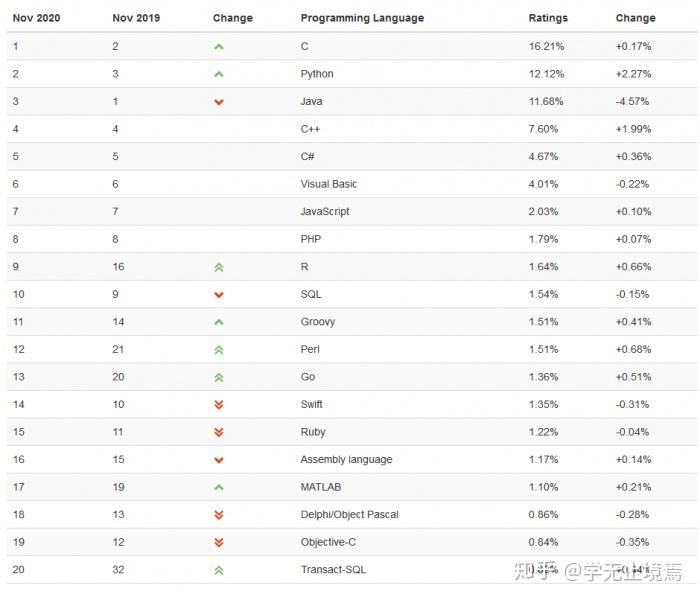The width and height of the screenshot is (700, 600).
Task: Click the Nov 2020 column header
Action: (36, 18)
